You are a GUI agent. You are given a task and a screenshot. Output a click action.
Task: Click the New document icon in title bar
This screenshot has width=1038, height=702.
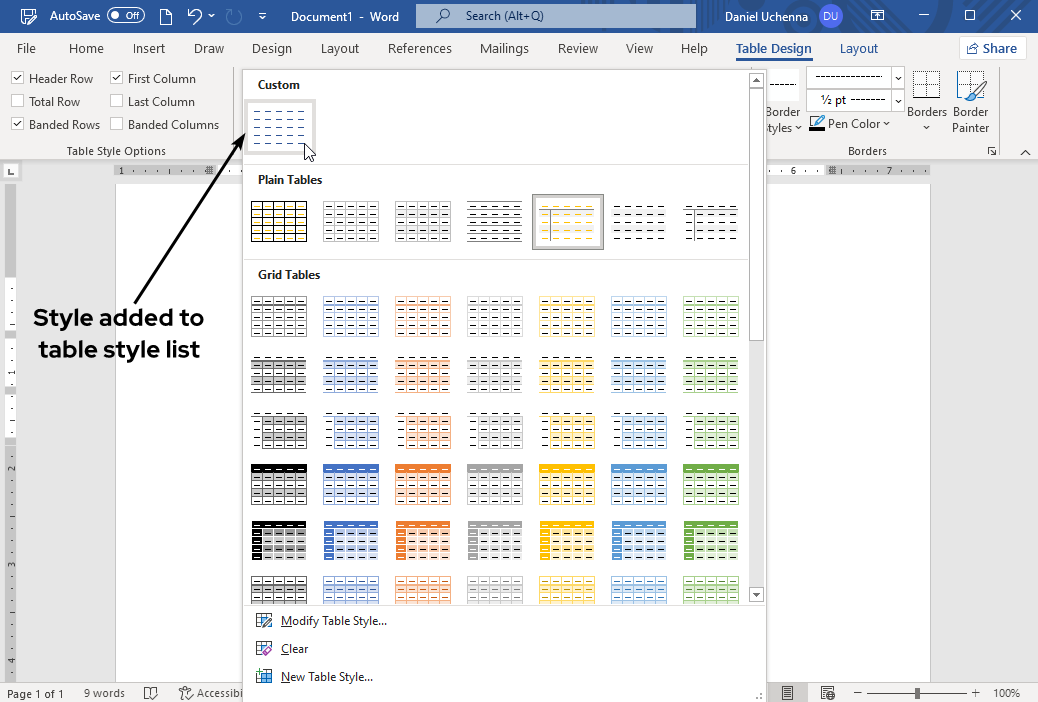pos(165,16)
